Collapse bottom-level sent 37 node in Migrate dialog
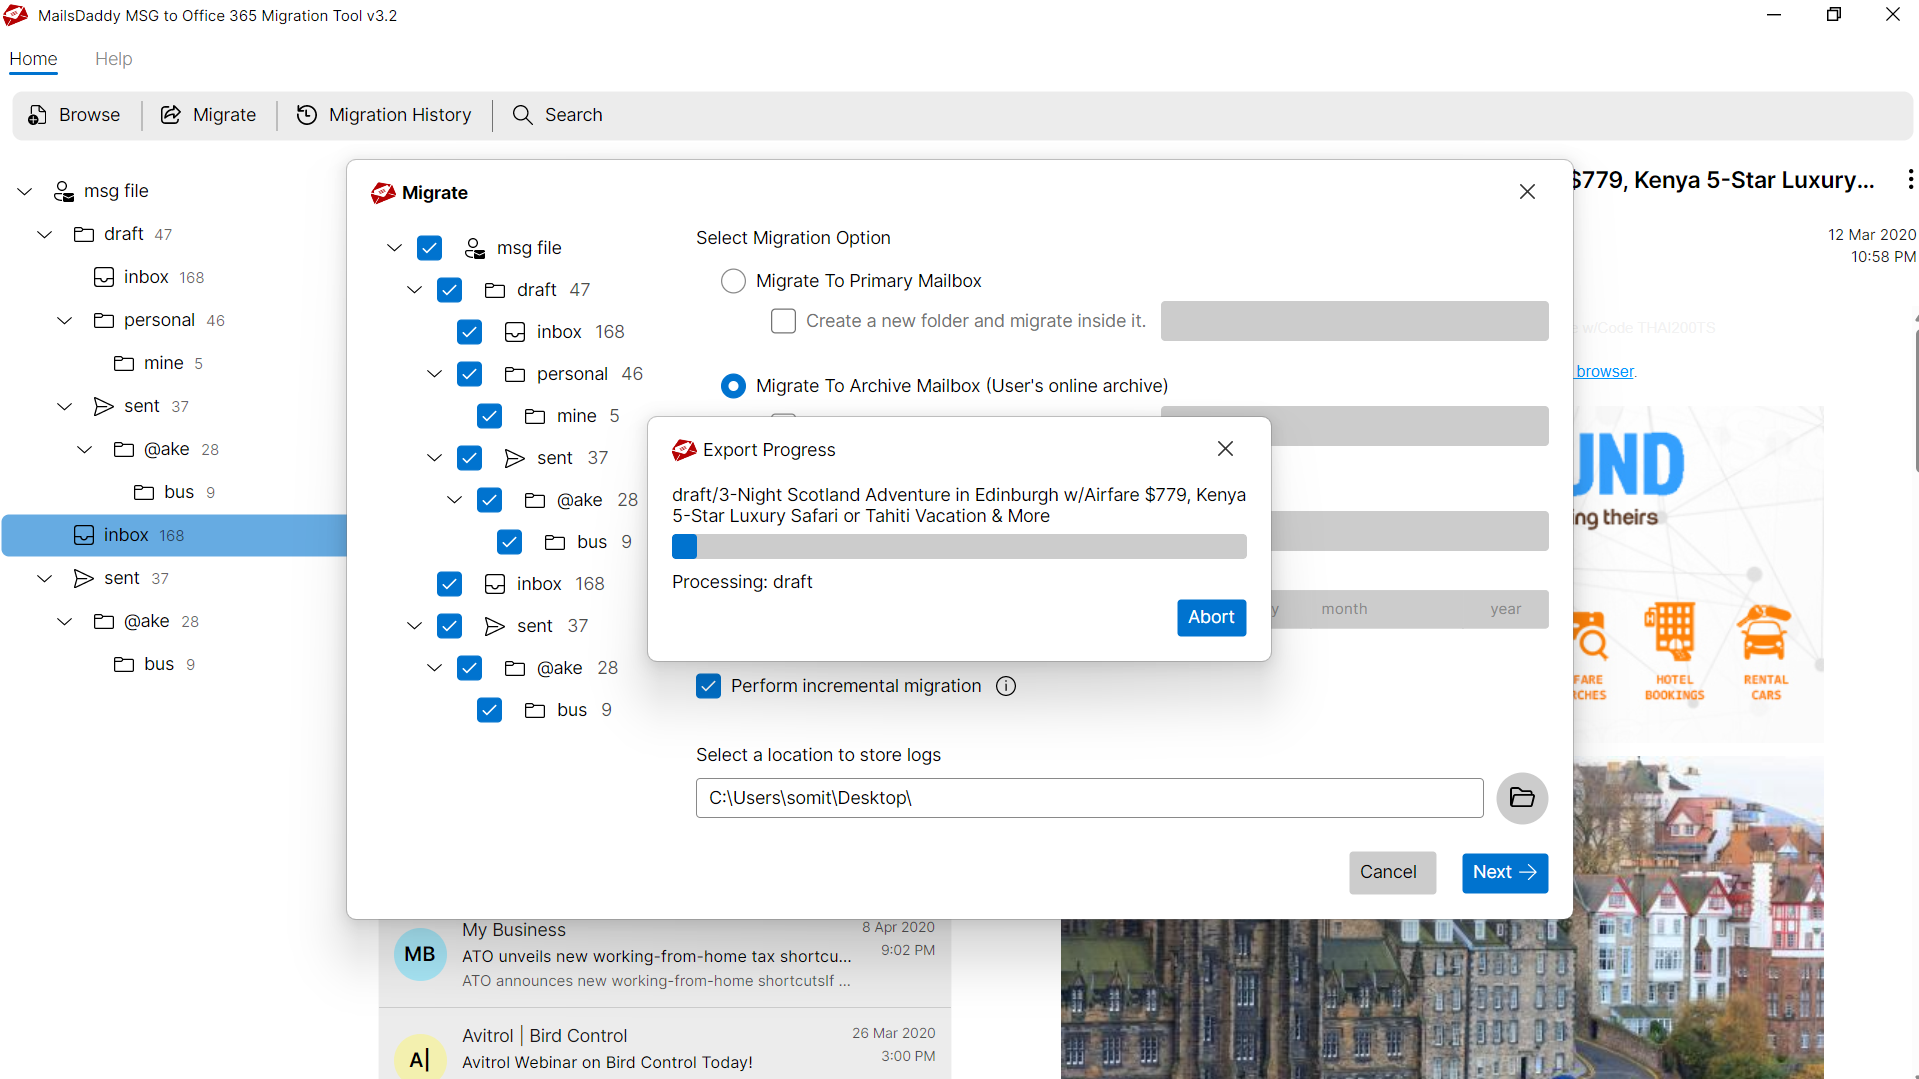 pos(414,626)
